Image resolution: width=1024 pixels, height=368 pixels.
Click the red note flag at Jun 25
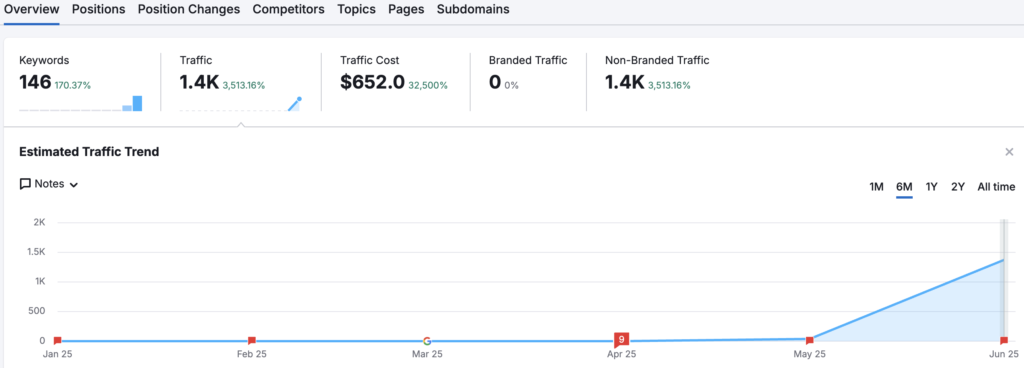pos(1004,340)
